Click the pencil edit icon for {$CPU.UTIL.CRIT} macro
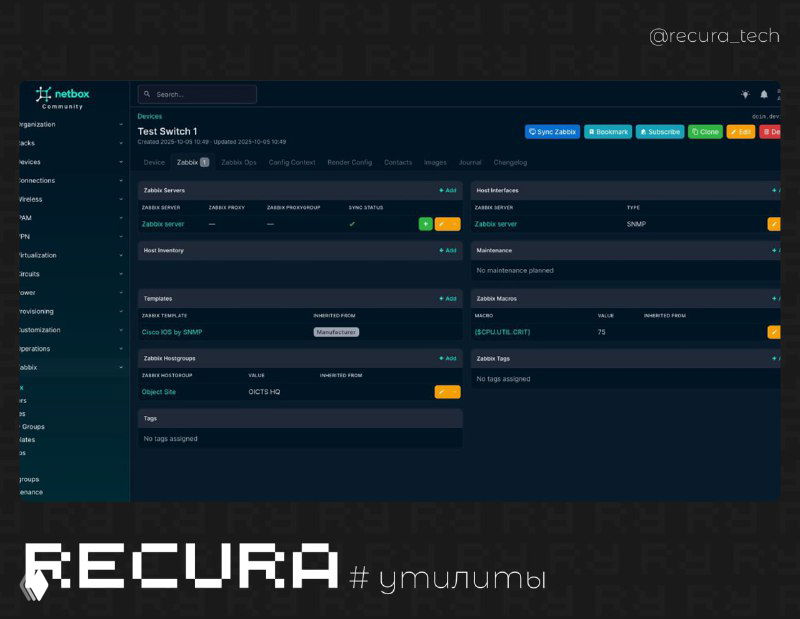The height and width of the screenshot is (619, 800). [x=773, y=331]
